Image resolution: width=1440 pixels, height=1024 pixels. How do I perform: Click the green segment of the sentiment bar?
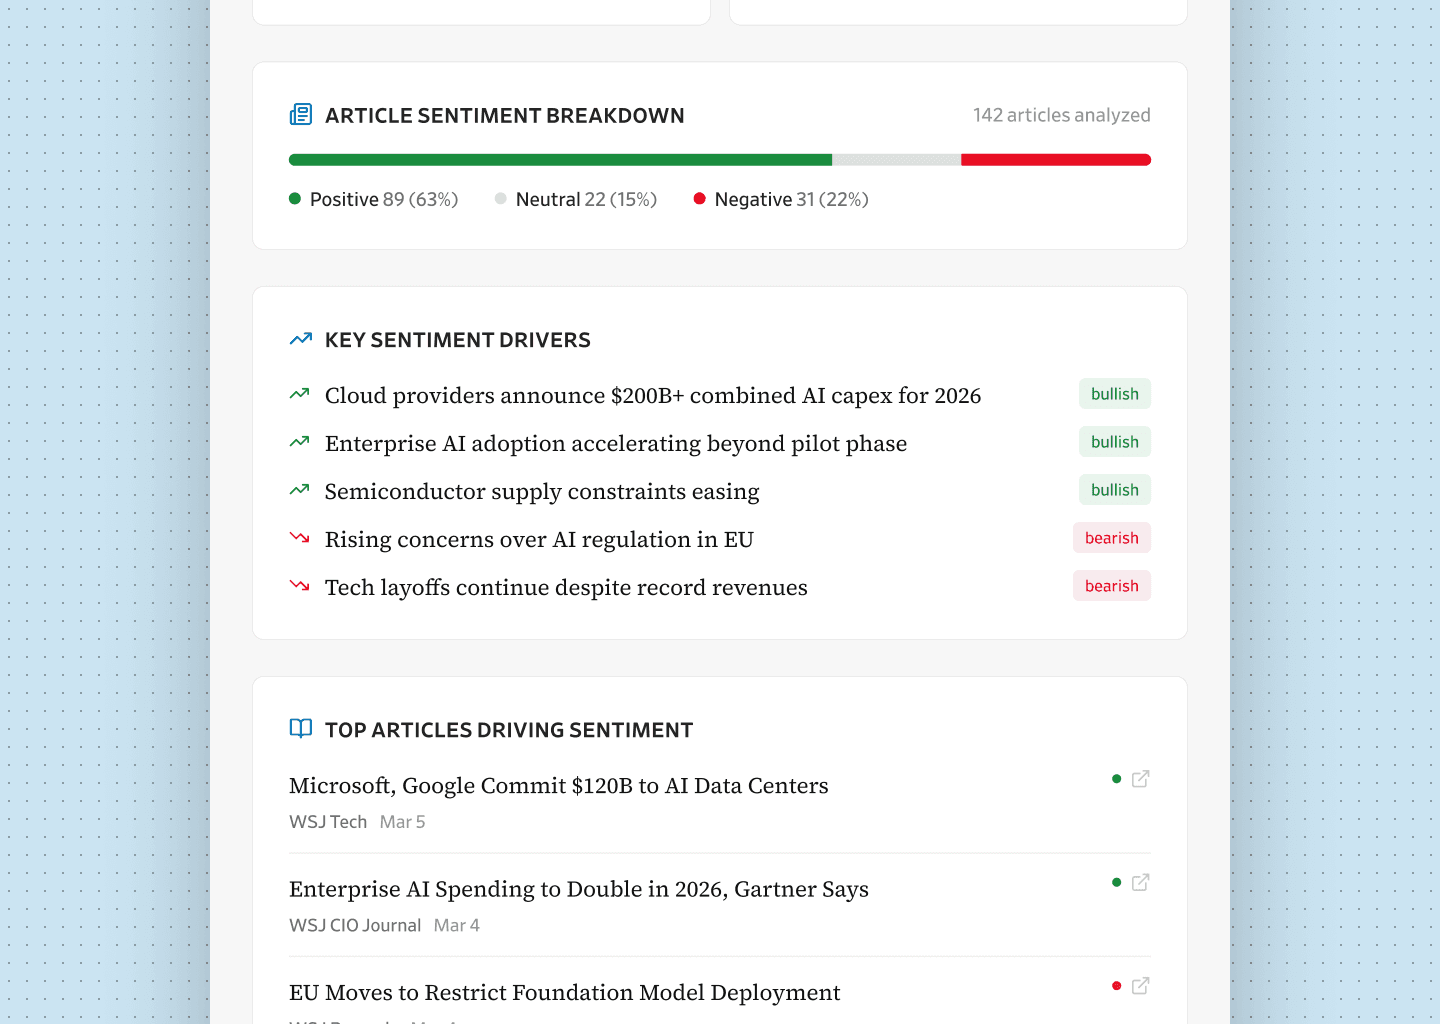pyautogui.click(x=560, y=159)
